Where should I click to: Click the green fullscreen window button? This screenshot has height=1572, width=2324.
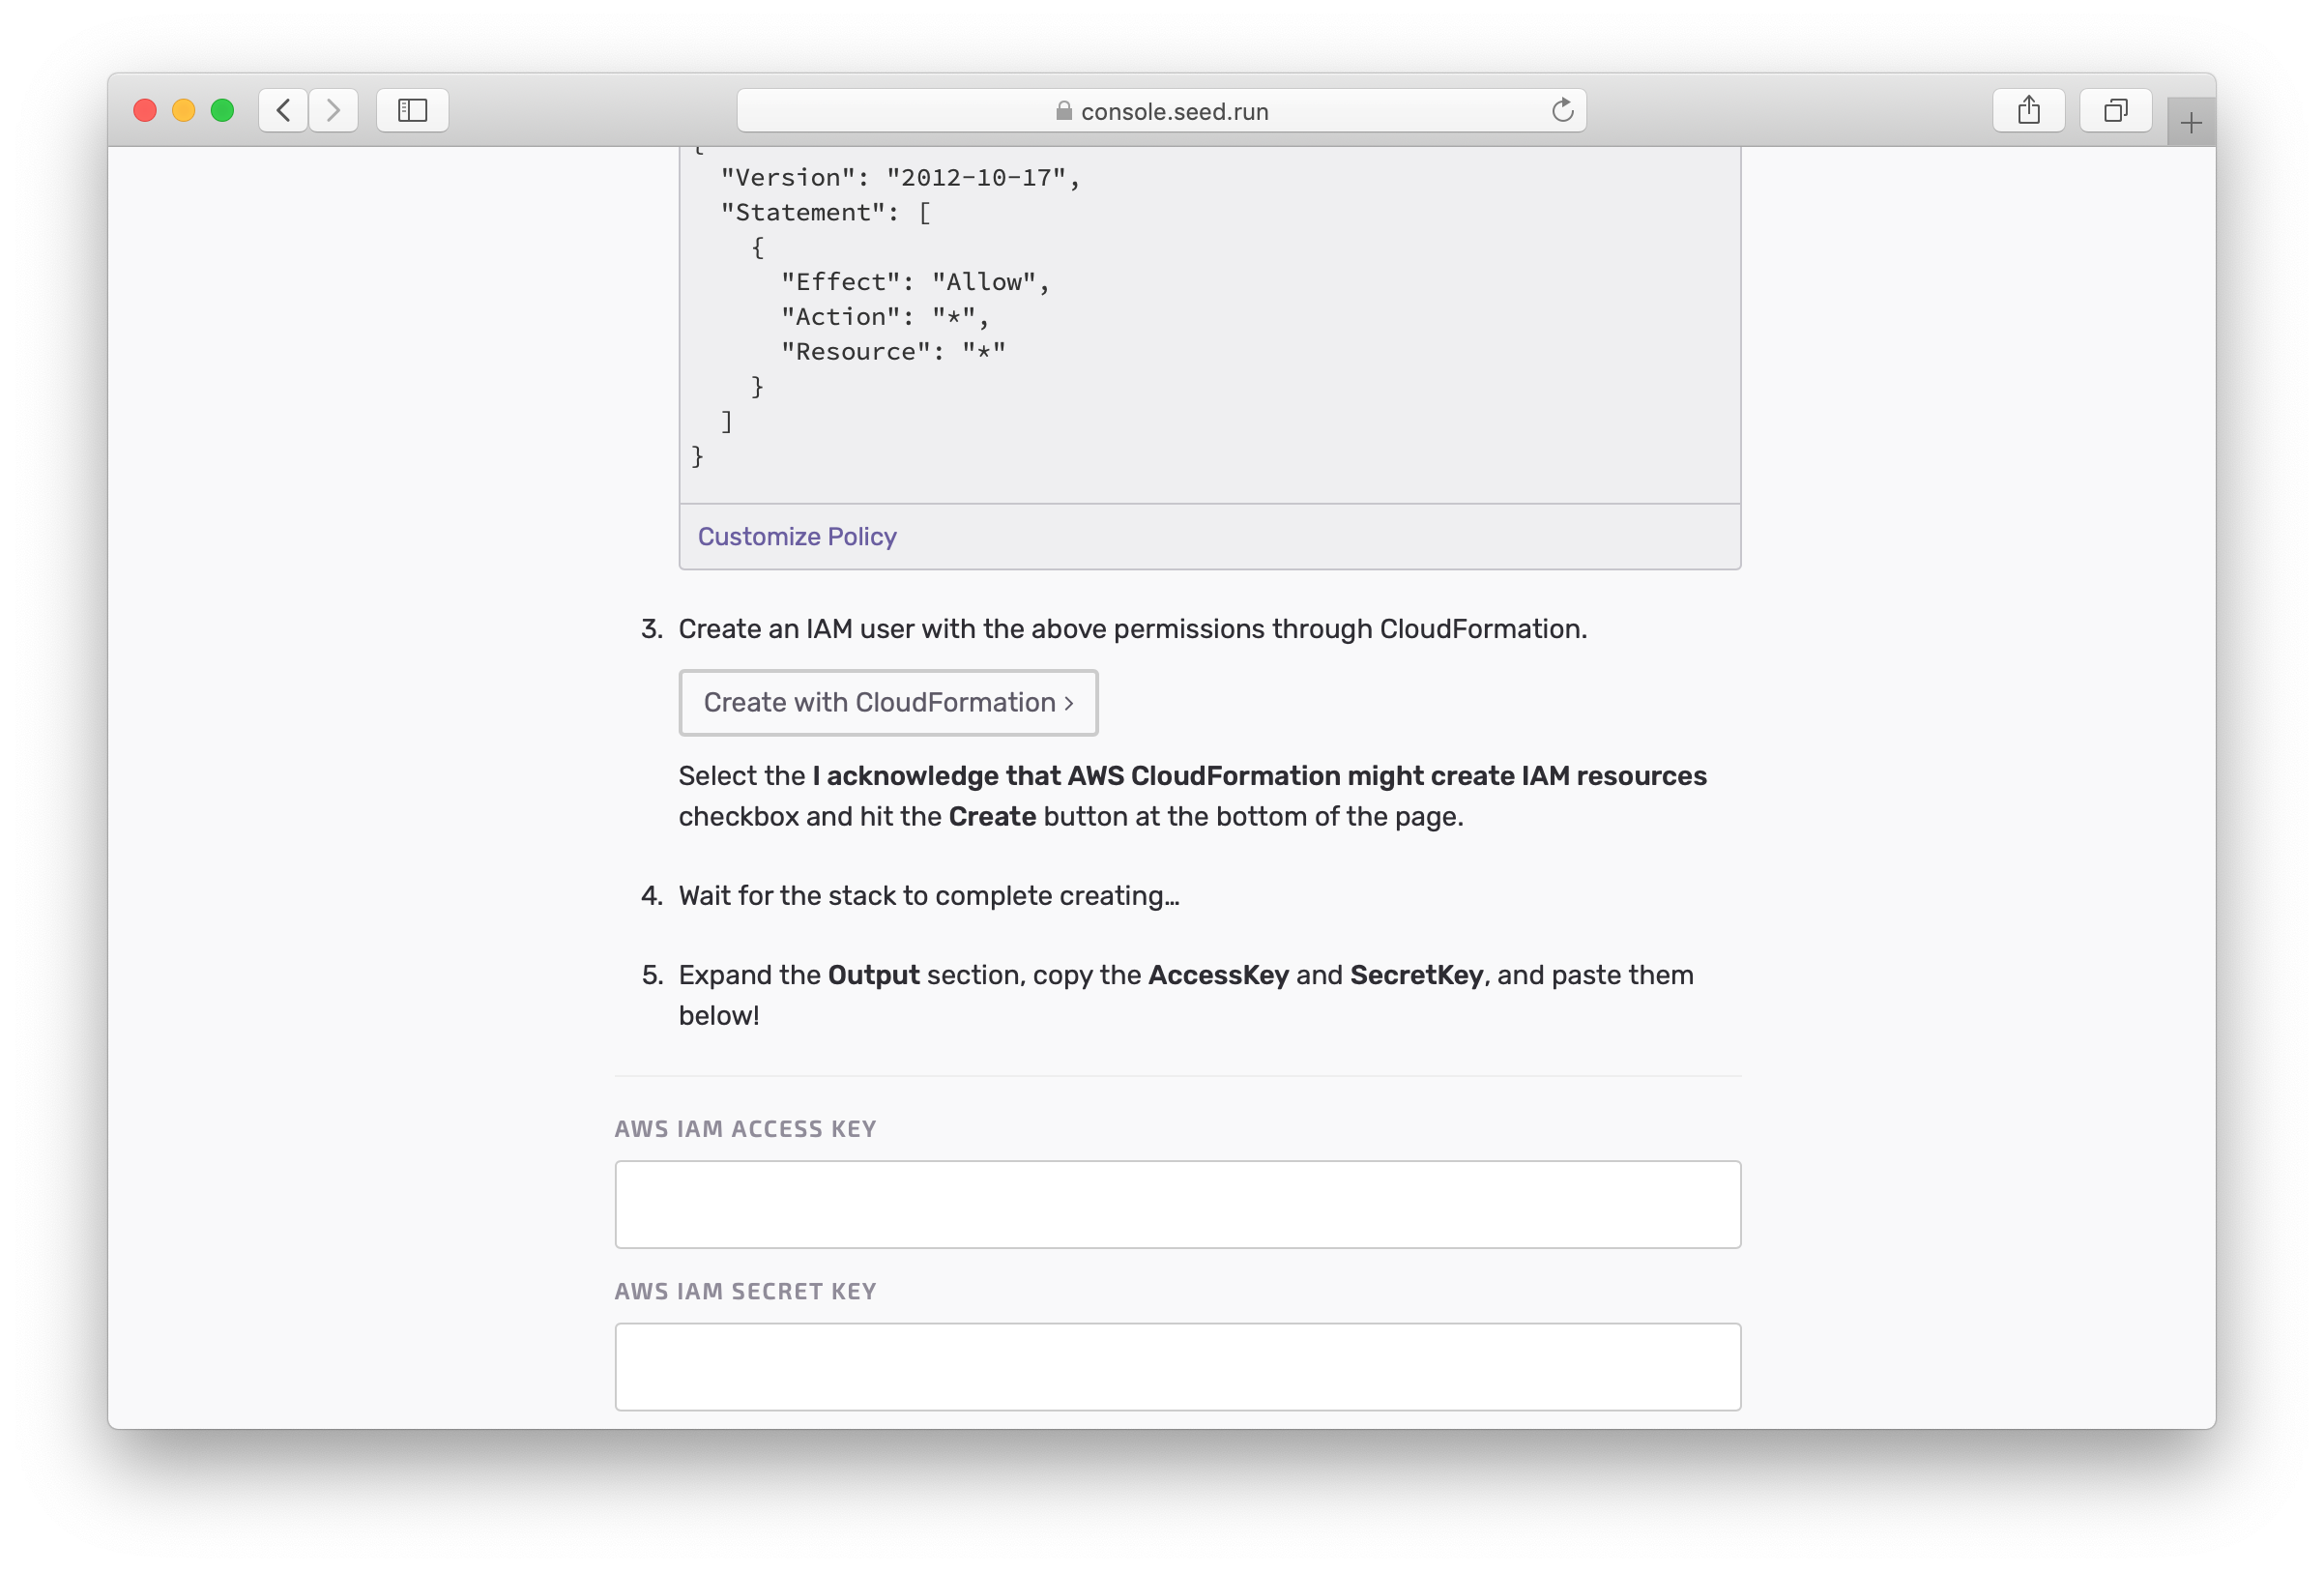point(222,110)
